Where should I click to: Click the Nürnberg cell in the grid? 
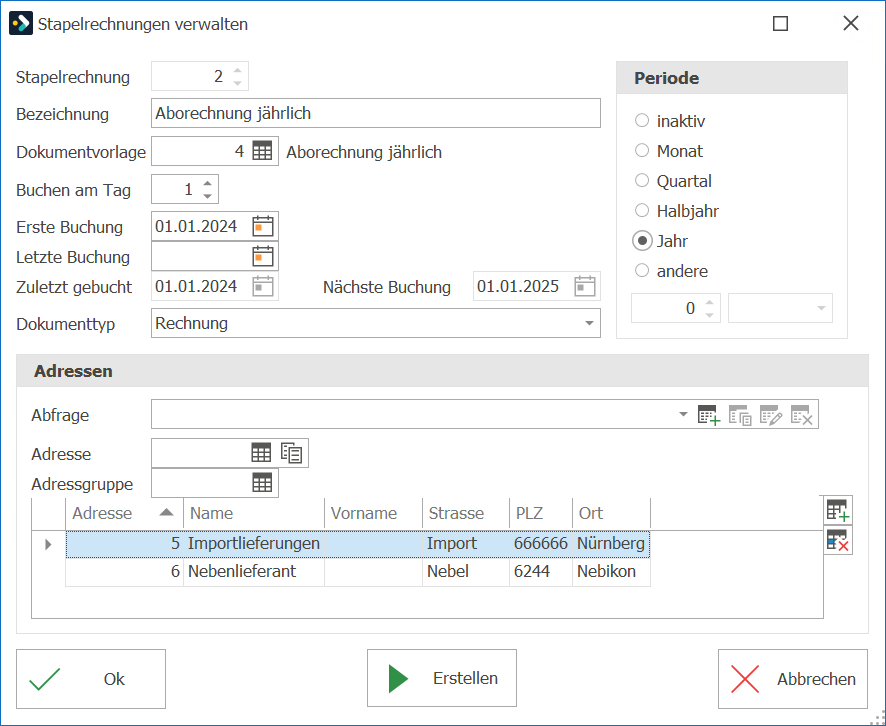(x=611, y=544)
